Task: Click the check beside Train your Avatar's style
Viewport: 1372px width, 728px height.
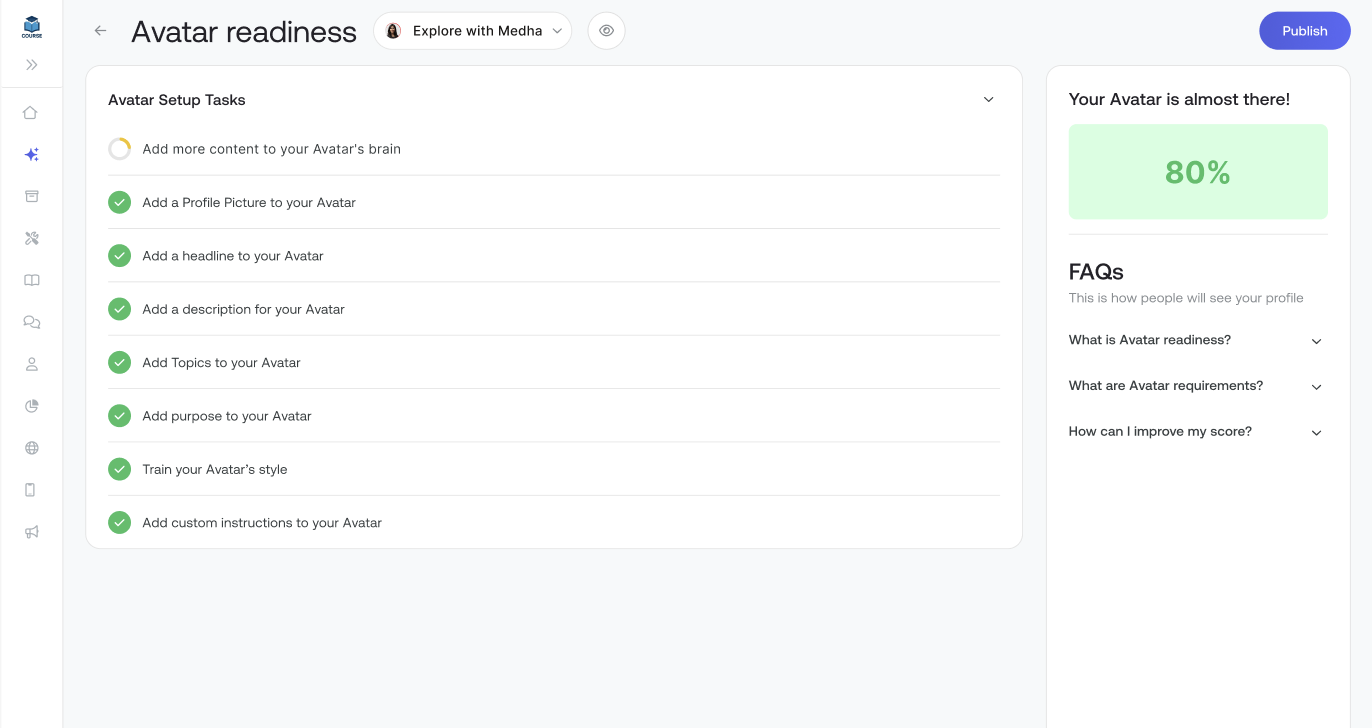Action: (x=120, y=469)
